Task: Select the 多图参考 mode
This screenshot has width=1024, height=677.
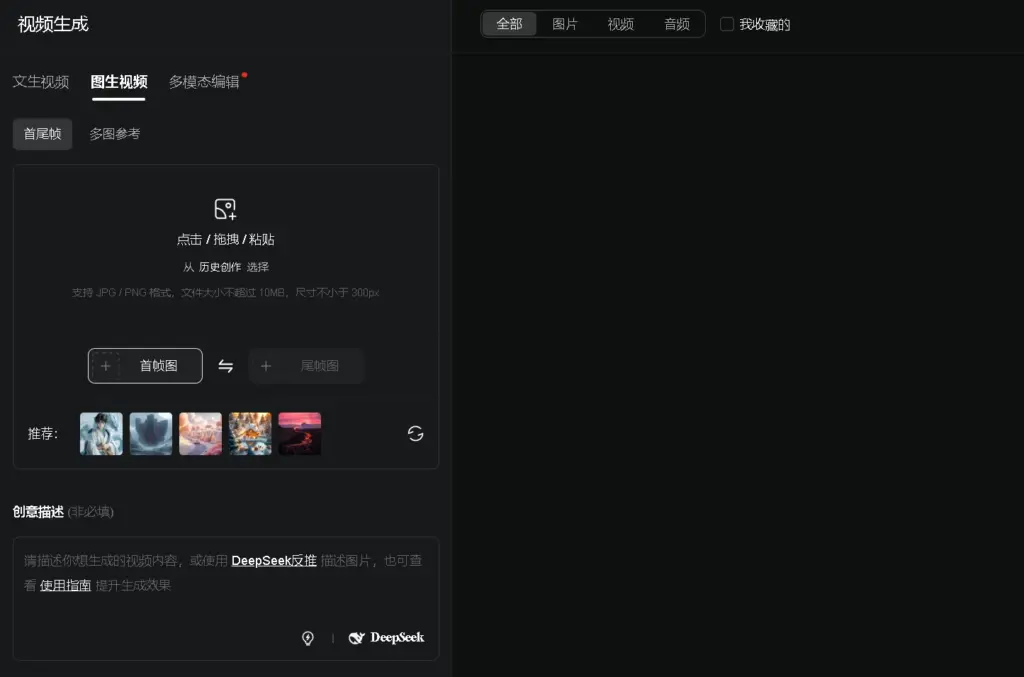Action: (x=115, y=134)
